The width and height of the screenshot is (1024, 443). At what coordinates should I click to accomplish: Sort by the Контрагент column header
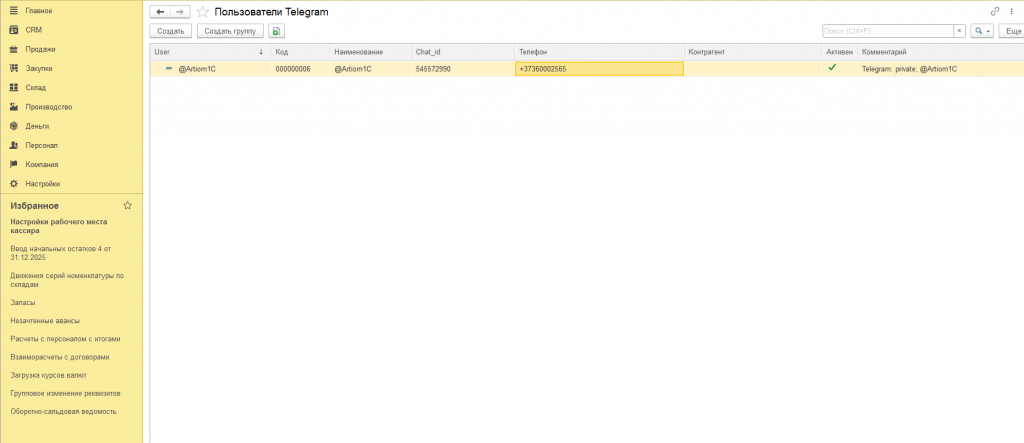click(x=752, y=52)
